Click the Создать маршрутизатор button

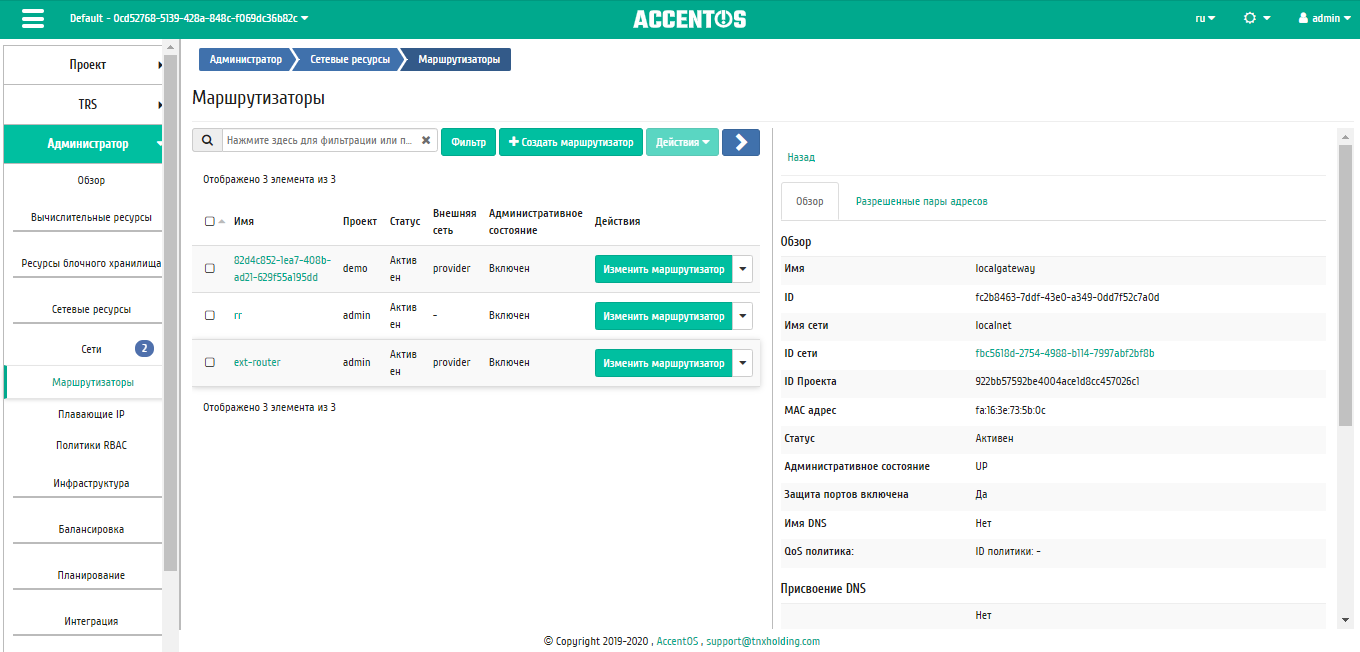pos(571,142)
